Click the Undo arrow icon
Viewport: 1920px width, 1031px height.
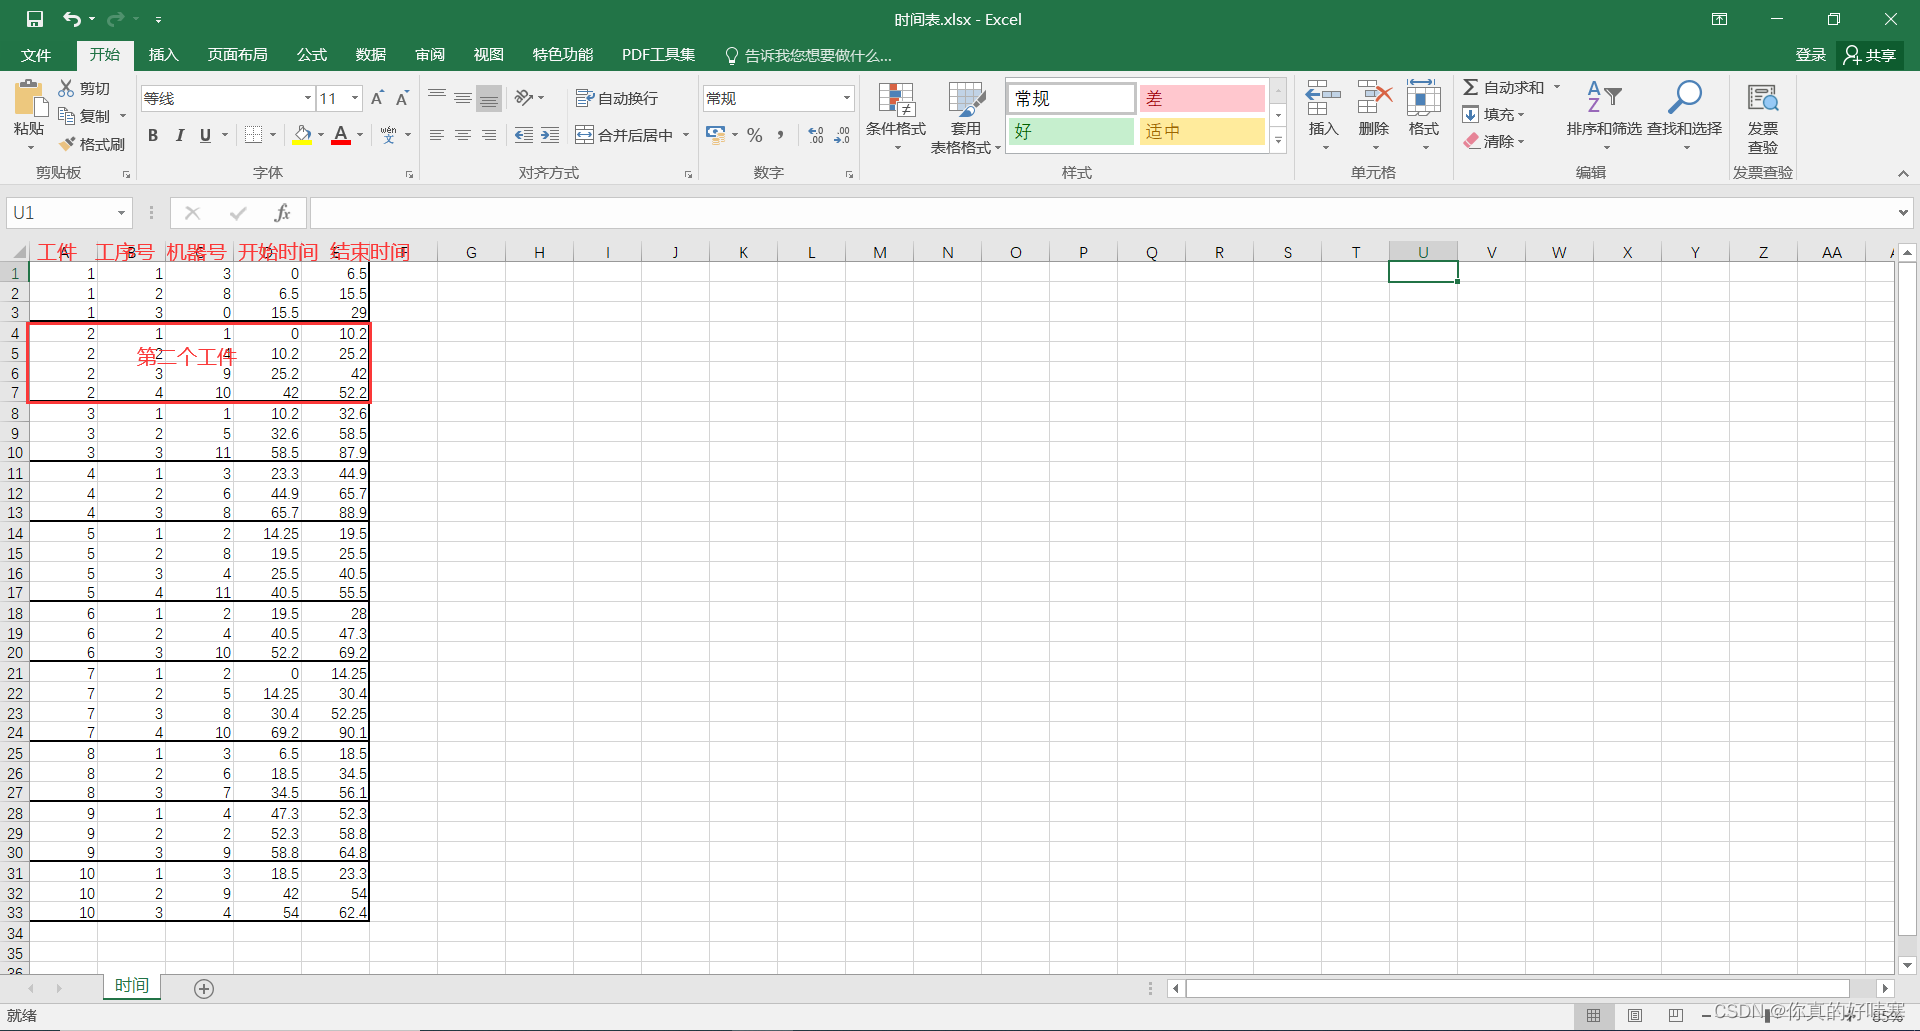click(71, 19)
